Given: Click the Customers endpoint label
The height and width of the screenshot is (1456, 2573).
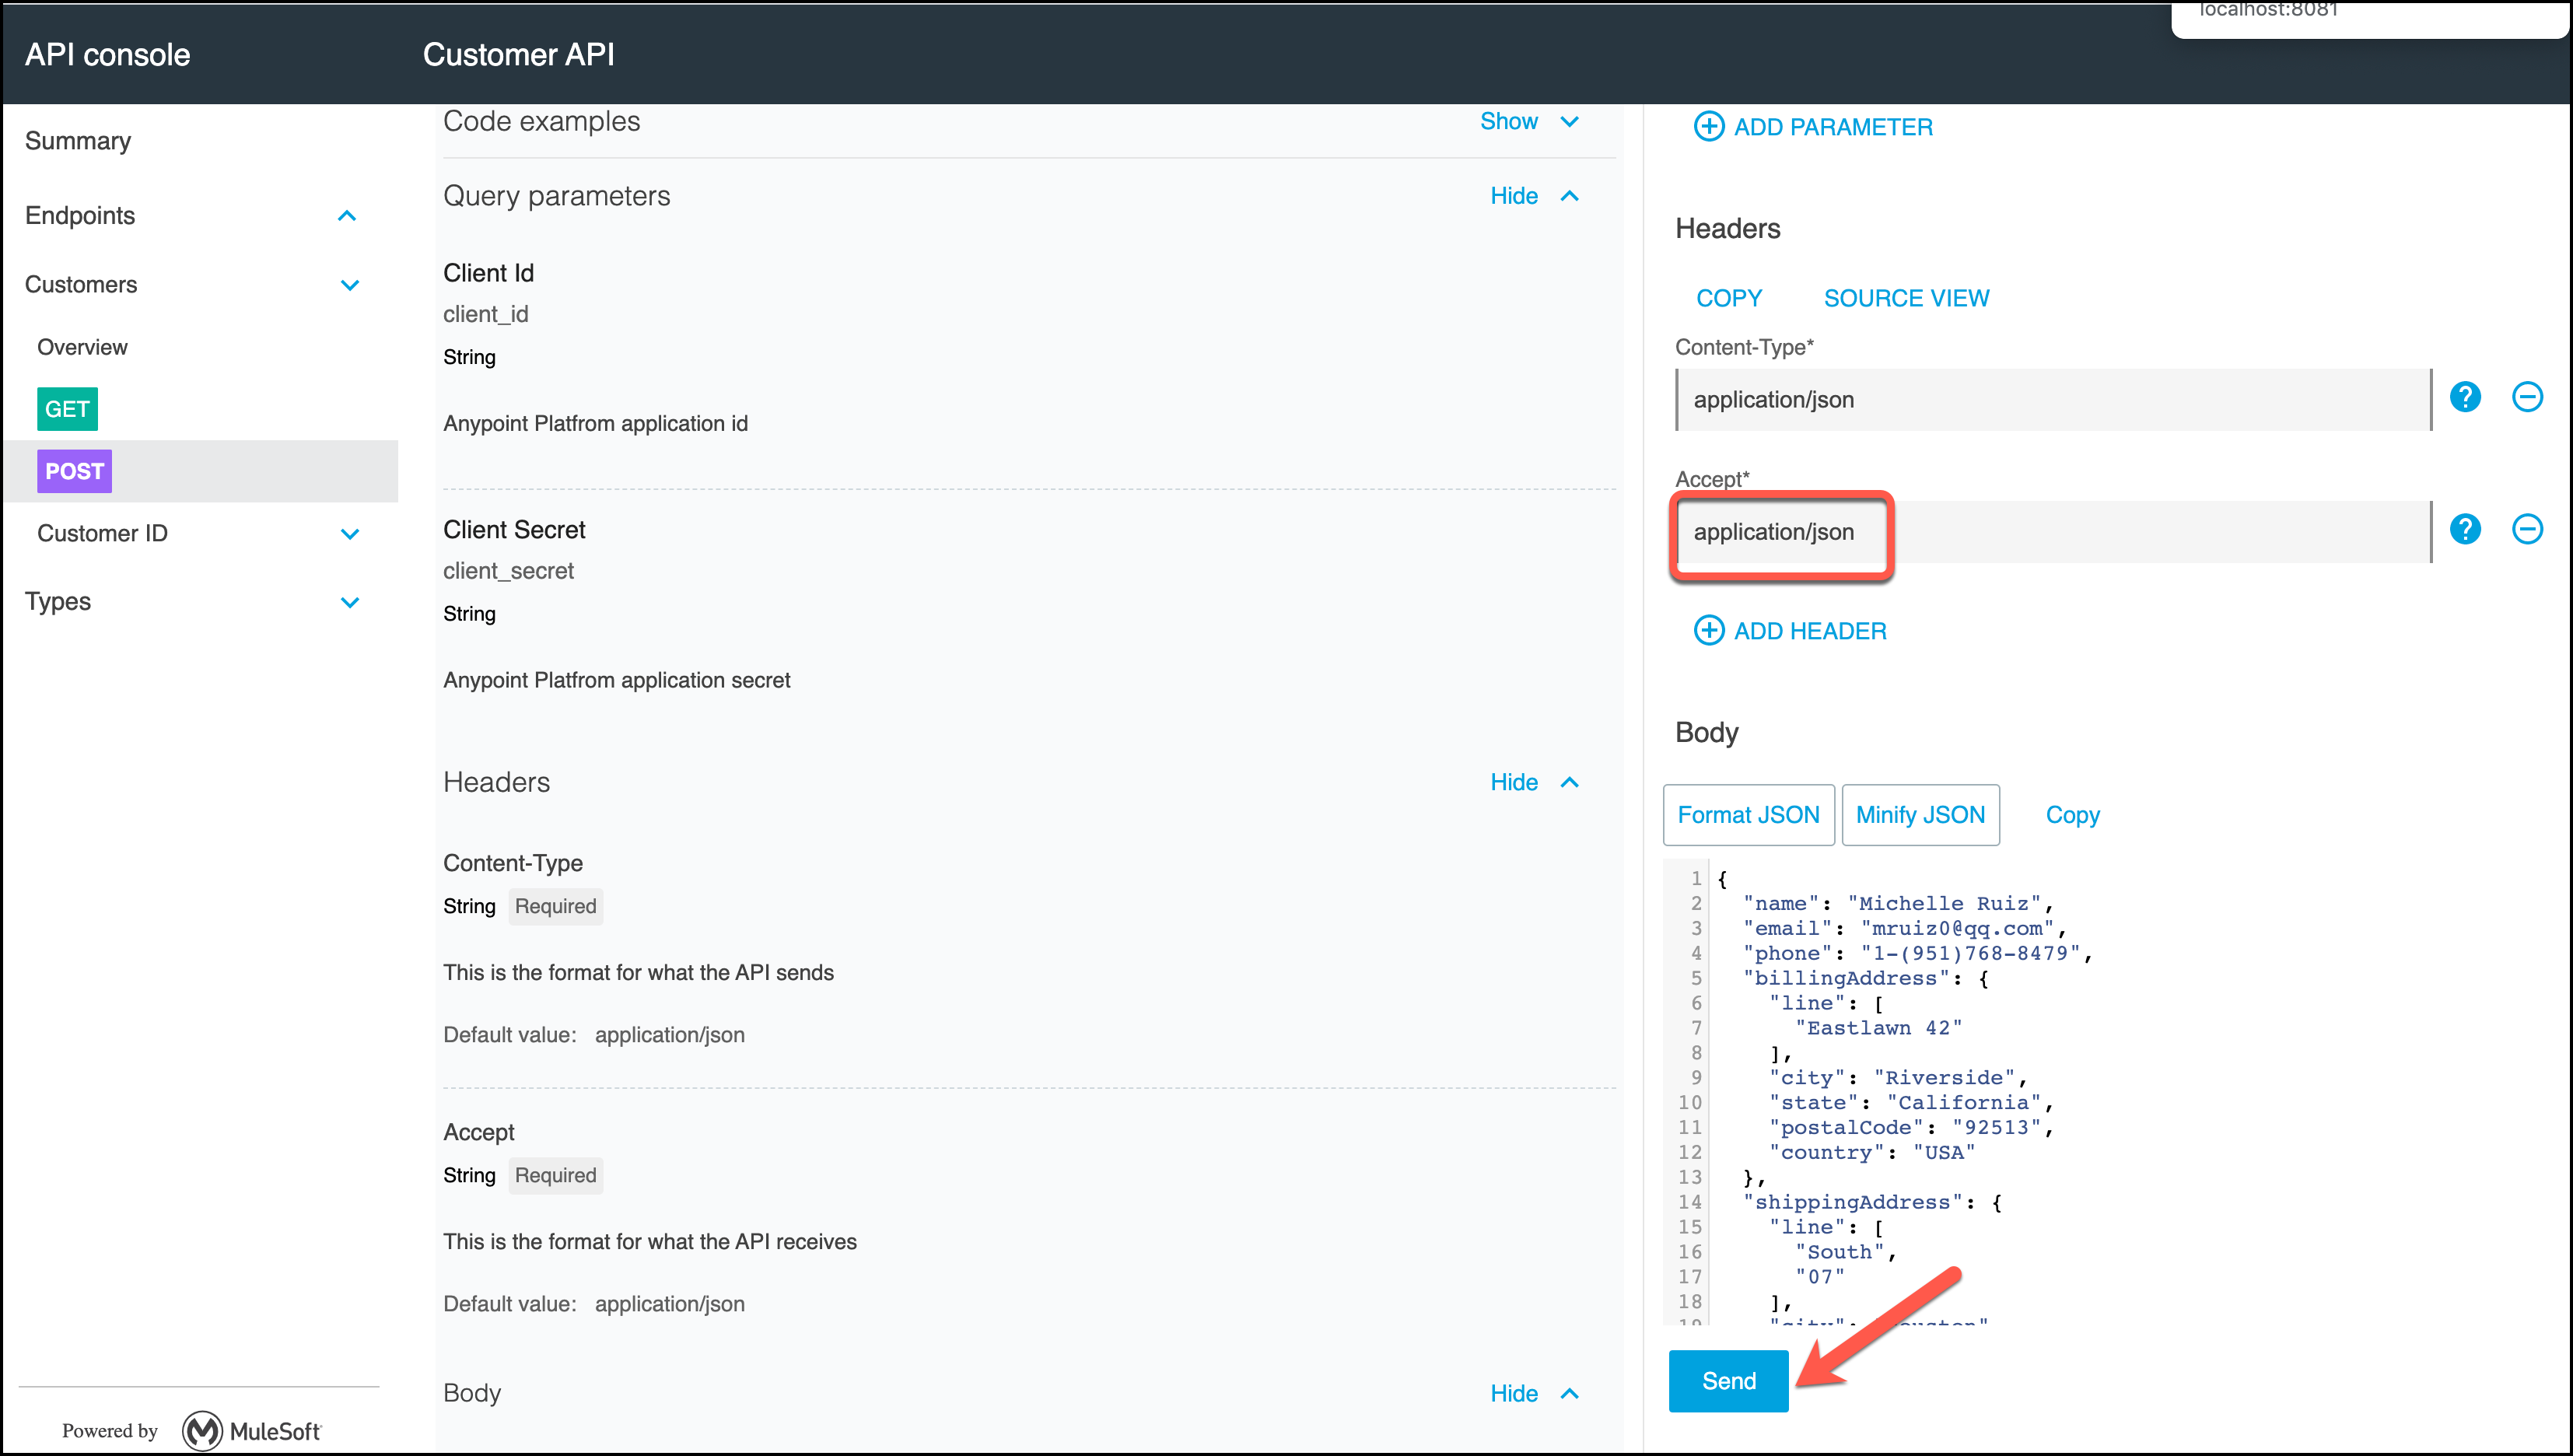Looking at the screenshot, I should pyautogui.click(x=81, y=284).
